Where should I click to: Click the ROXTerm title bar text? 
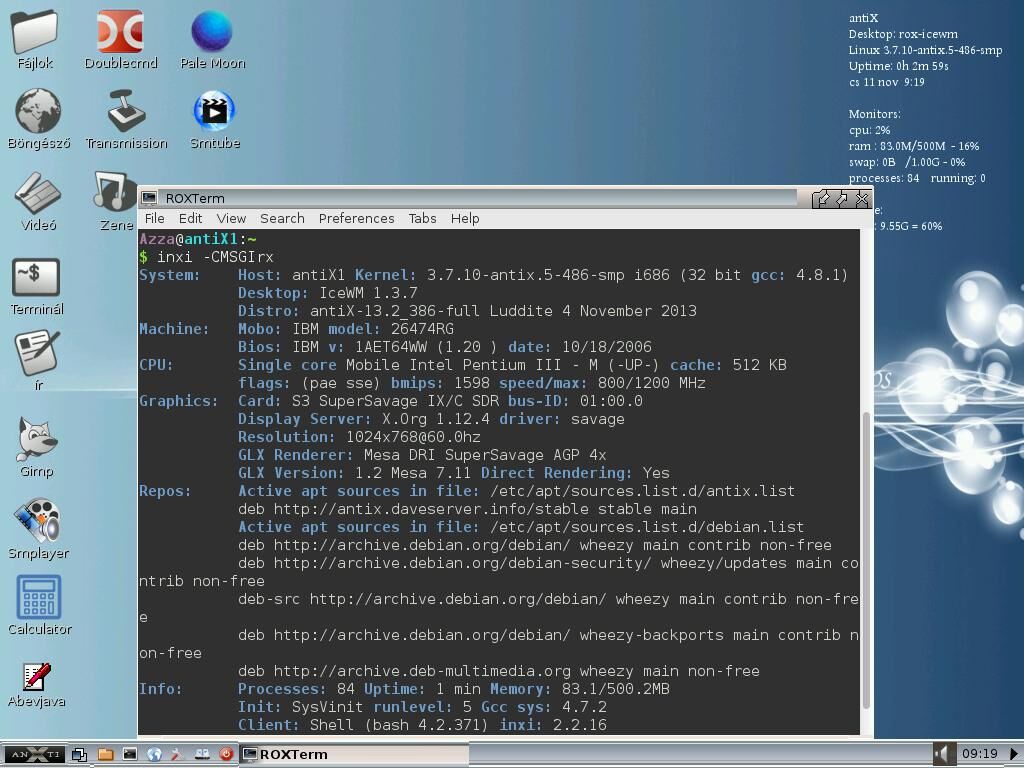click(195, 199)
